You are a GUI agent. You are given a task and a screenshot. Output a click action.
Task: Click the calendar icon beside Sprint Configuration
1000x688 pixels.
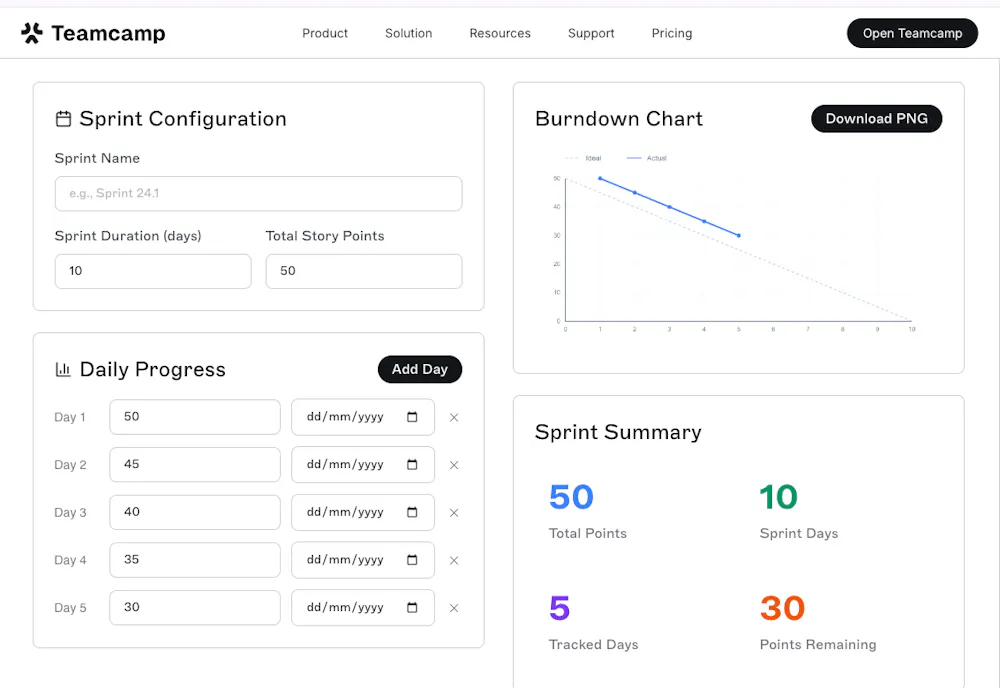(x=61, y=117)
